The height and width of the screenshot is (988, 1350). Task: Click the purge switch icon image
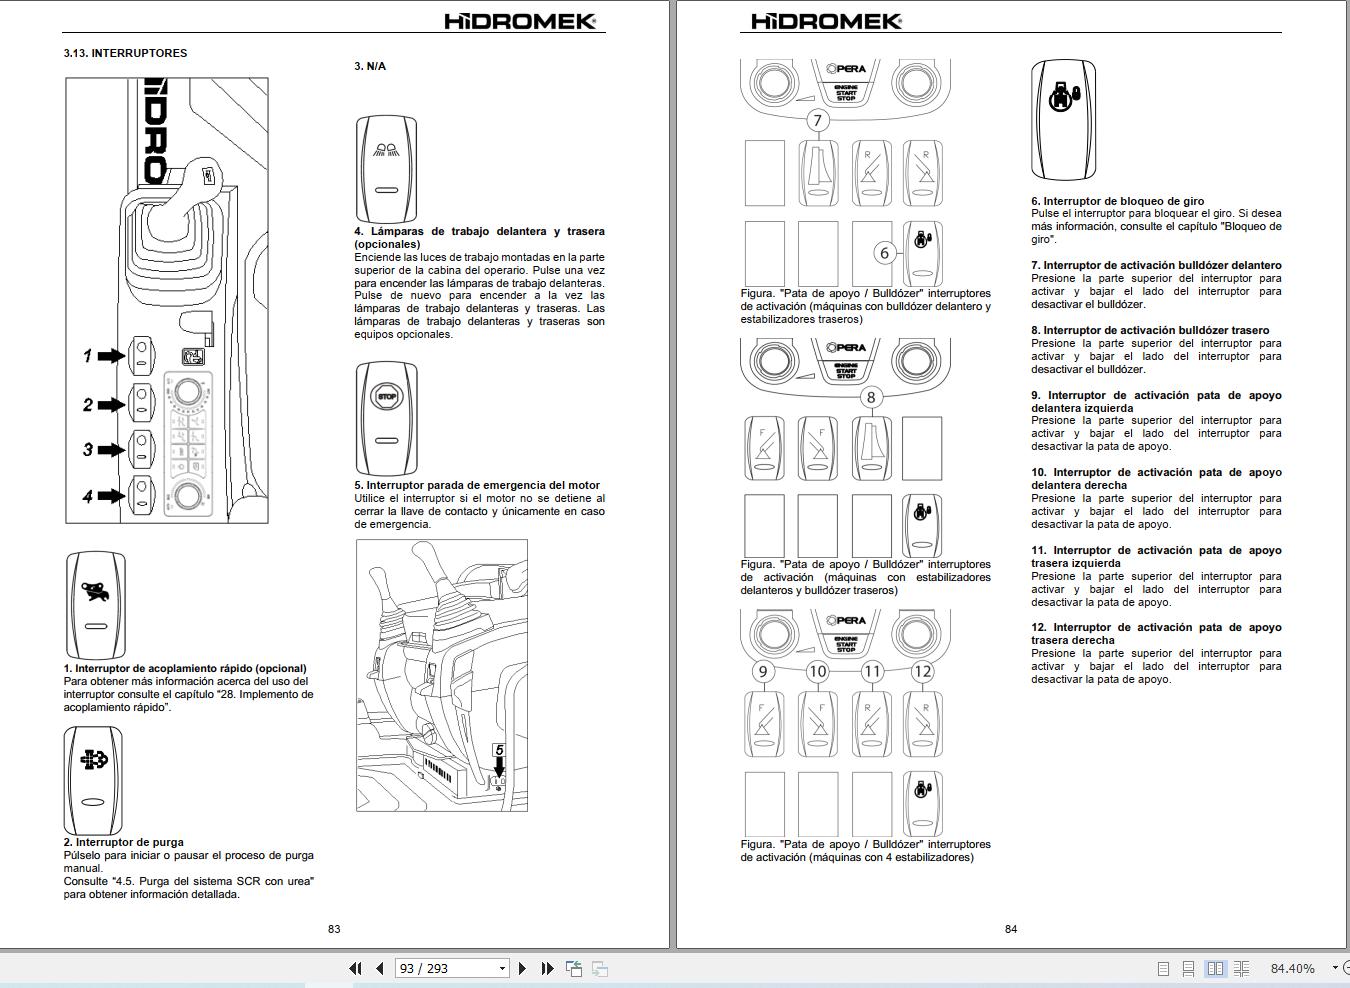pyautogui.click(x=93, y=780)
